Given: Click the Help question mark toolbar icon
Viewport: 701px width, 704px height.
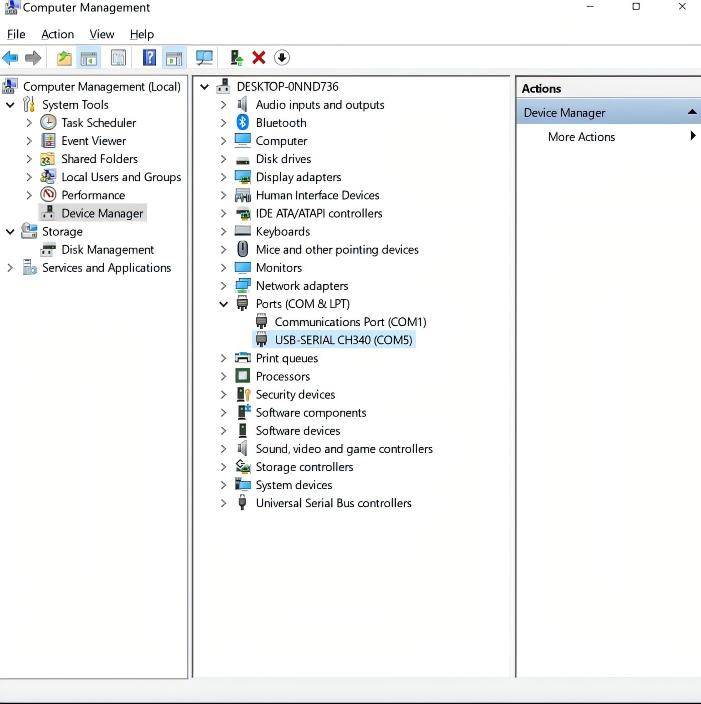Looking at the screenshot, I should [x=149, y=58].
